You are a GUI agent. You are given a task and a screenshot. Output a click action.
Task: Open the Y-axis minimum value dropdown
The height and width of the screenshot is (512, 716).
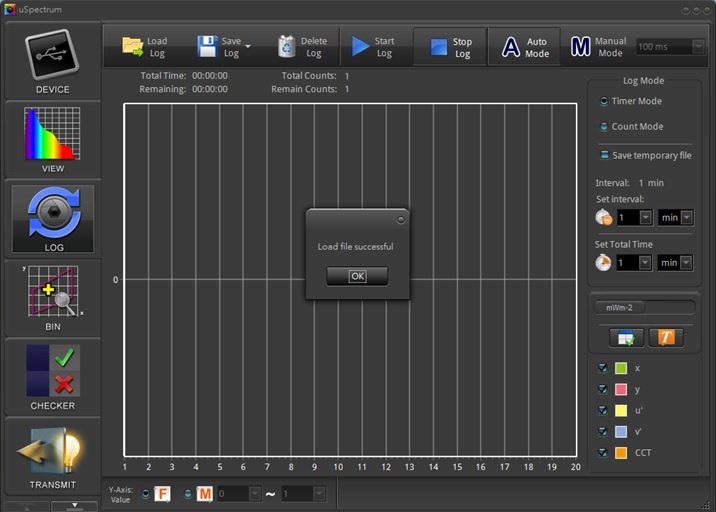click(x=255, y=494)
